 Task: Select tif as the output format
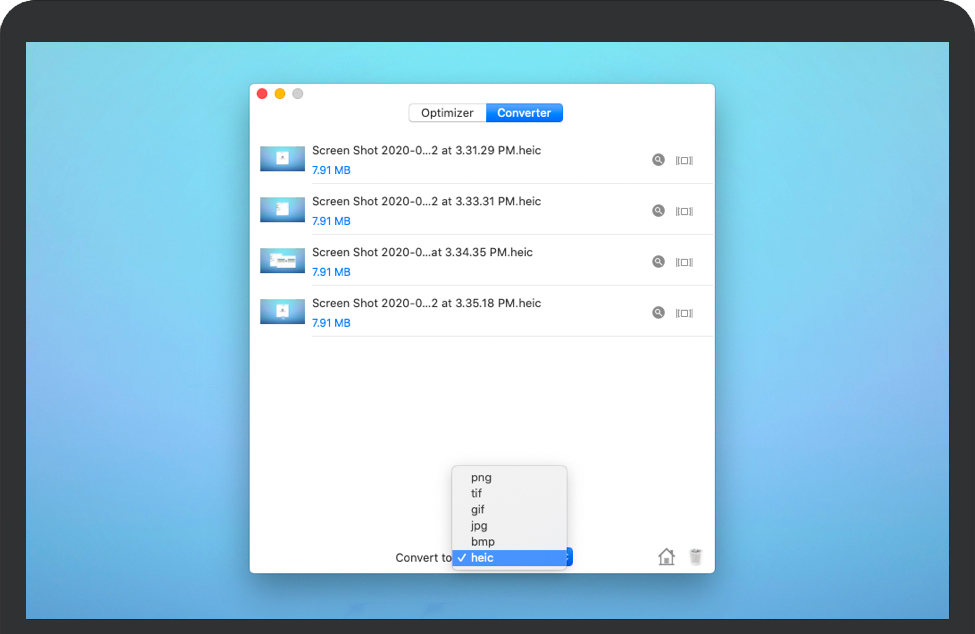tap(476, 494)
